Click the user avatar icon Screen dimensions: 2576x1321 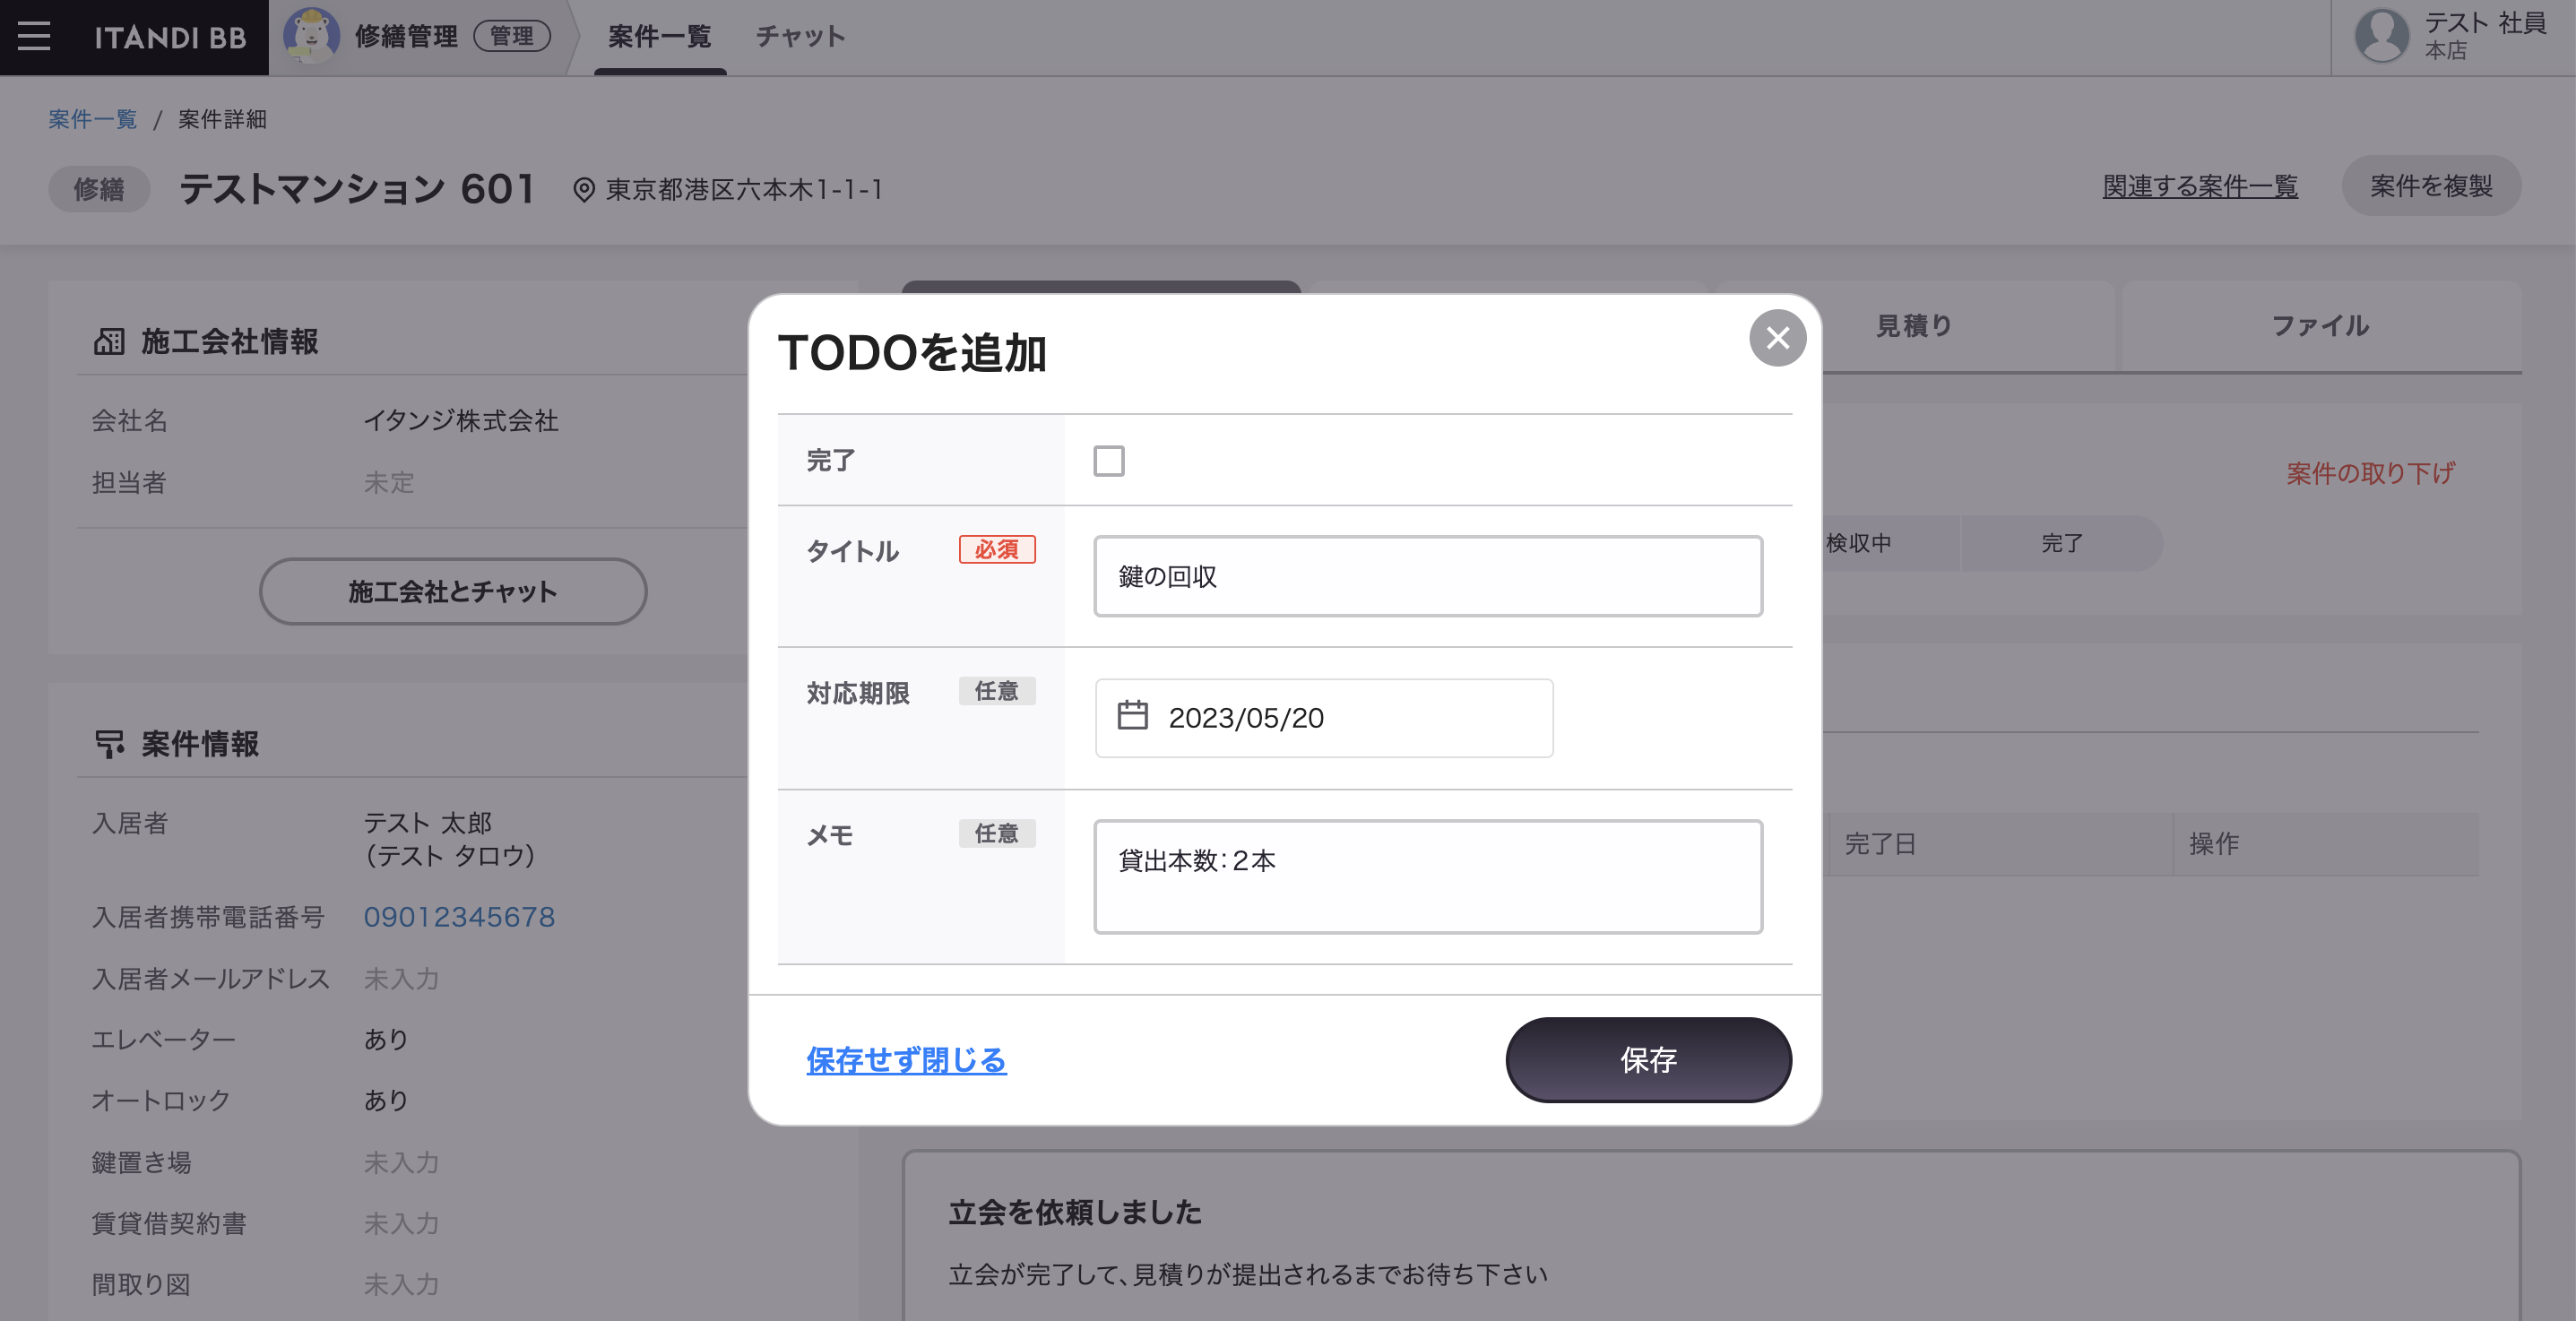pos(2382,36)
